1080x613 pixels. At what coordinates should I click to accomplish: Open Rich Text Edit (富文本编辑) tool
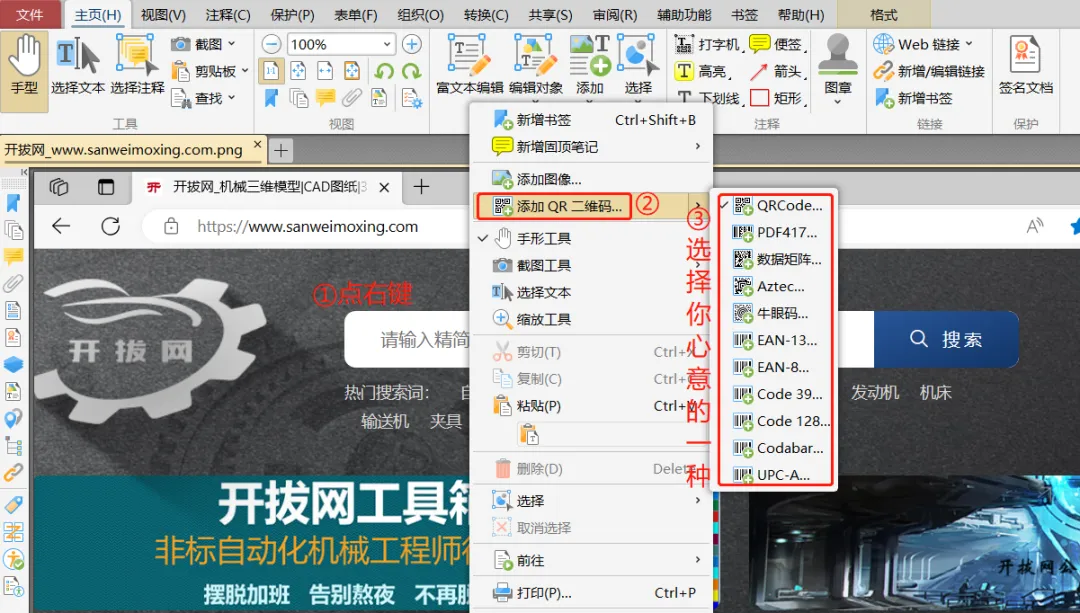[x=470, y=67]
